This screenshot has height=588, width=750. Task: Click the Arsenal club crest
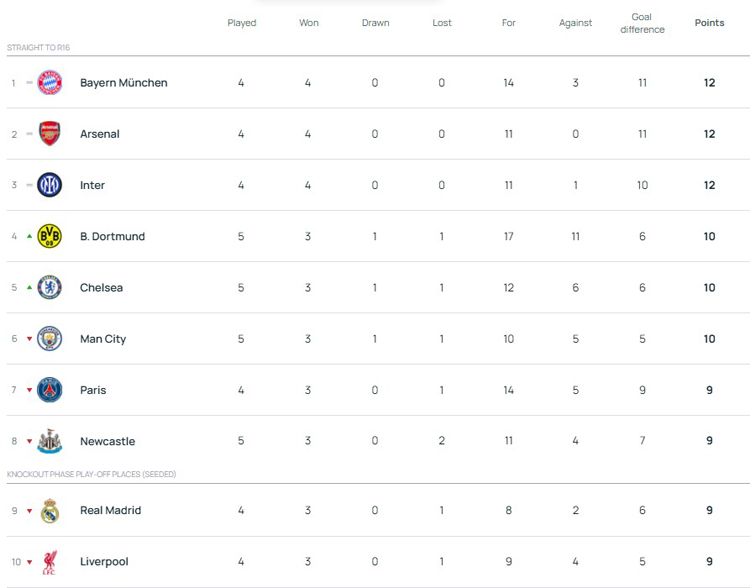click(49, 134)
